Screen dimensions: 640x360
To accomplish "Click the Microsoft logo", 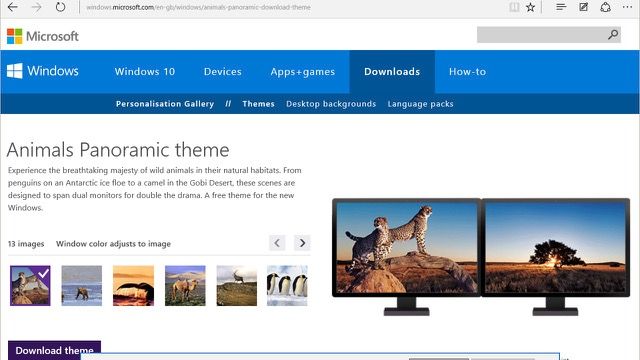I will 43,36.
